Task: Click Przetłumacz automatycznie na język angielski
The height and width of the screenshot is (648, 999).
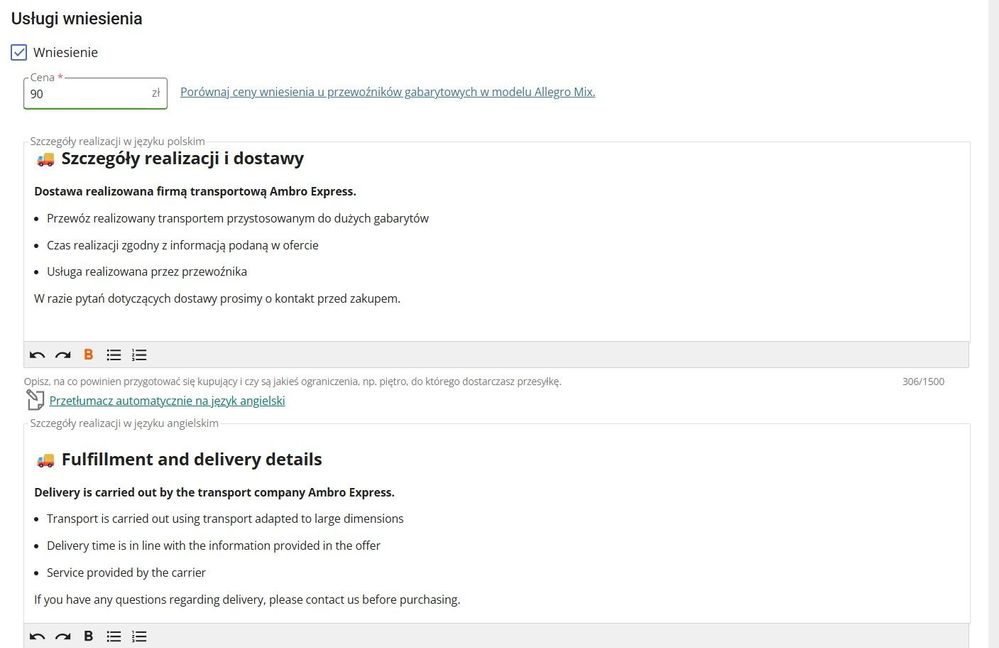Action: (167, 401)
